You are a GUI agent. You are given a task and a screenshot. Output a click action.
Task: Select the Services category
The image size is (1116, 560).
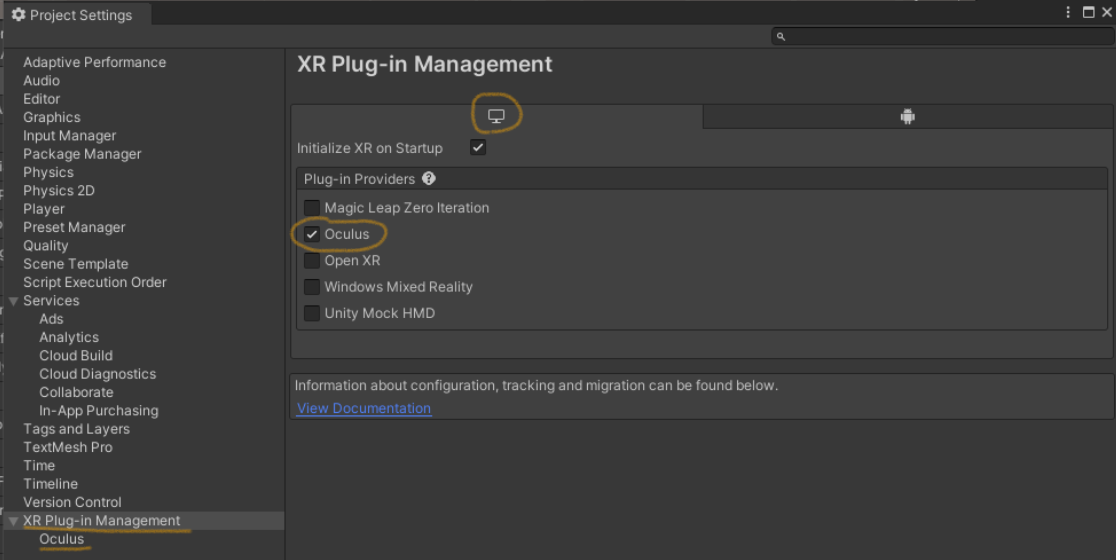coord(51,301)
